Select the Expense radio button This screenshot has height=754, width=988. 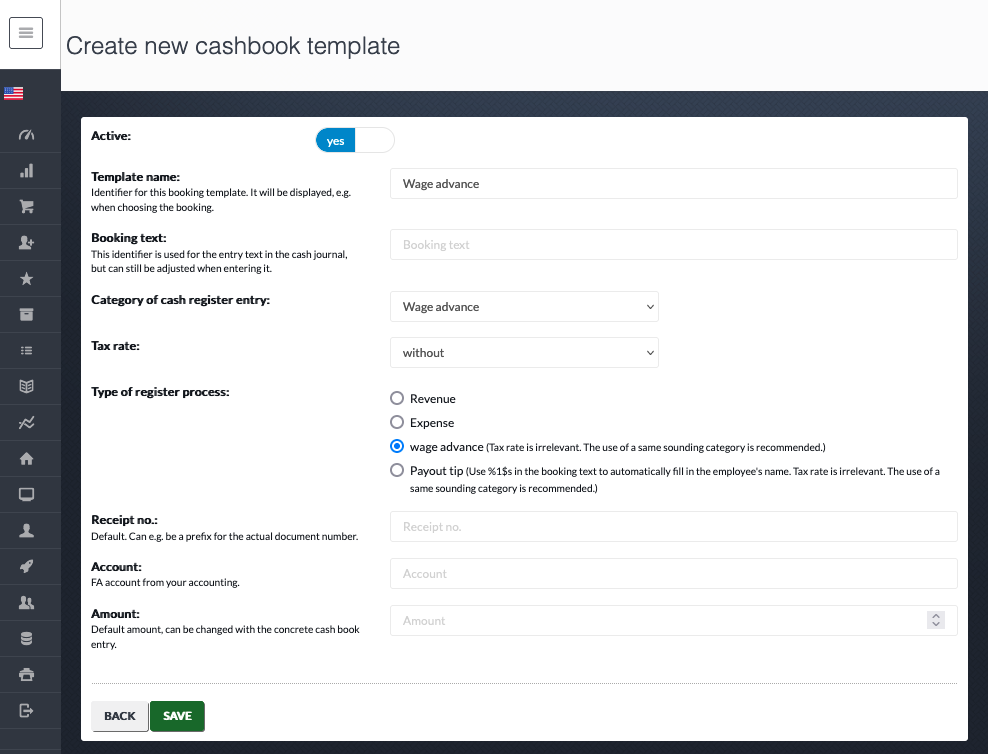point(397,422)
